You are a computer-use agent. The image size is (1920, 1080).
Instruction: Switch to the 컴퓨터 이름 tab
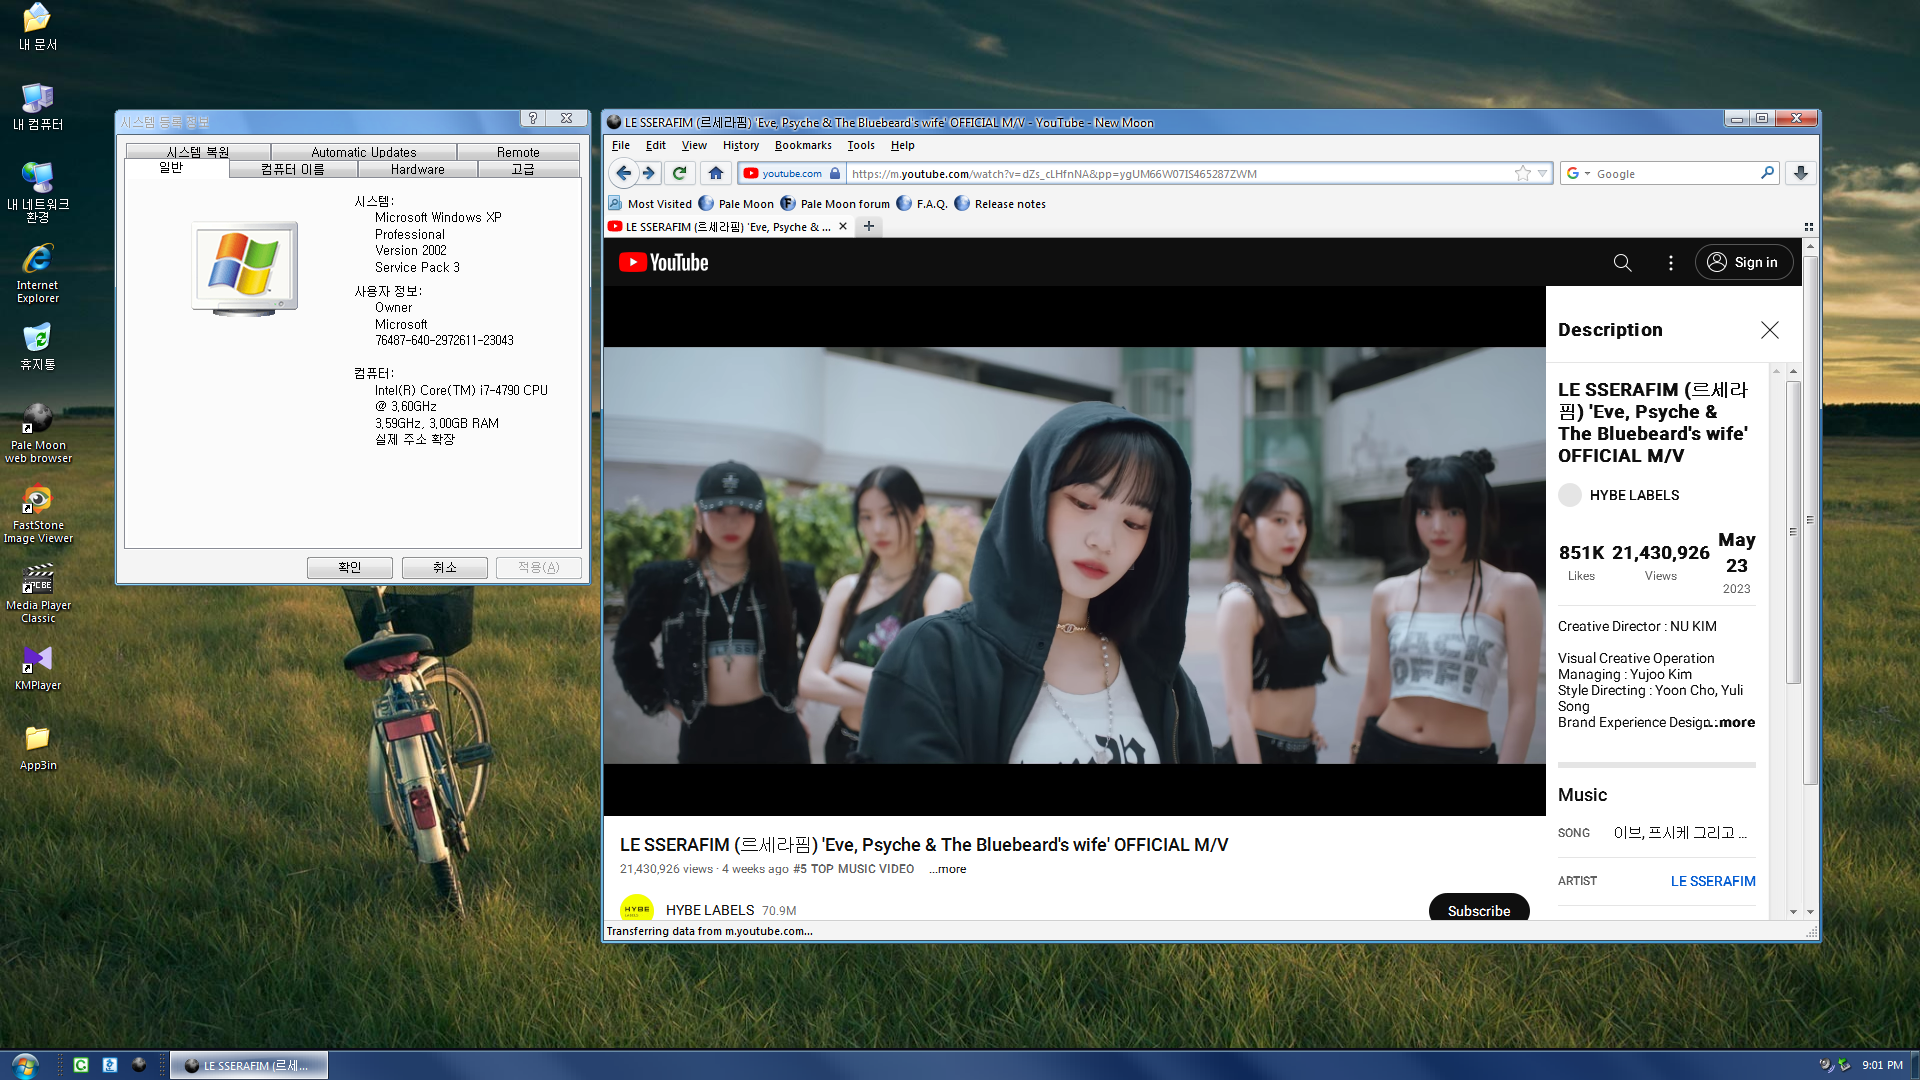coord(293,170)
